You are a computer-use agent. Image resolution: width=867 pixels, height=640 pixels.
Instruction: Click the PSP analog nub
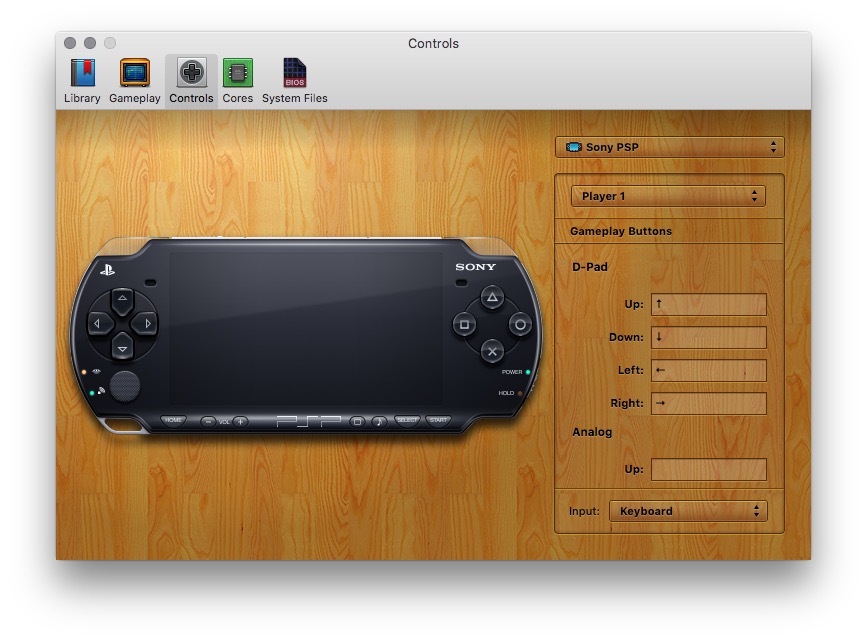point(125,385)
